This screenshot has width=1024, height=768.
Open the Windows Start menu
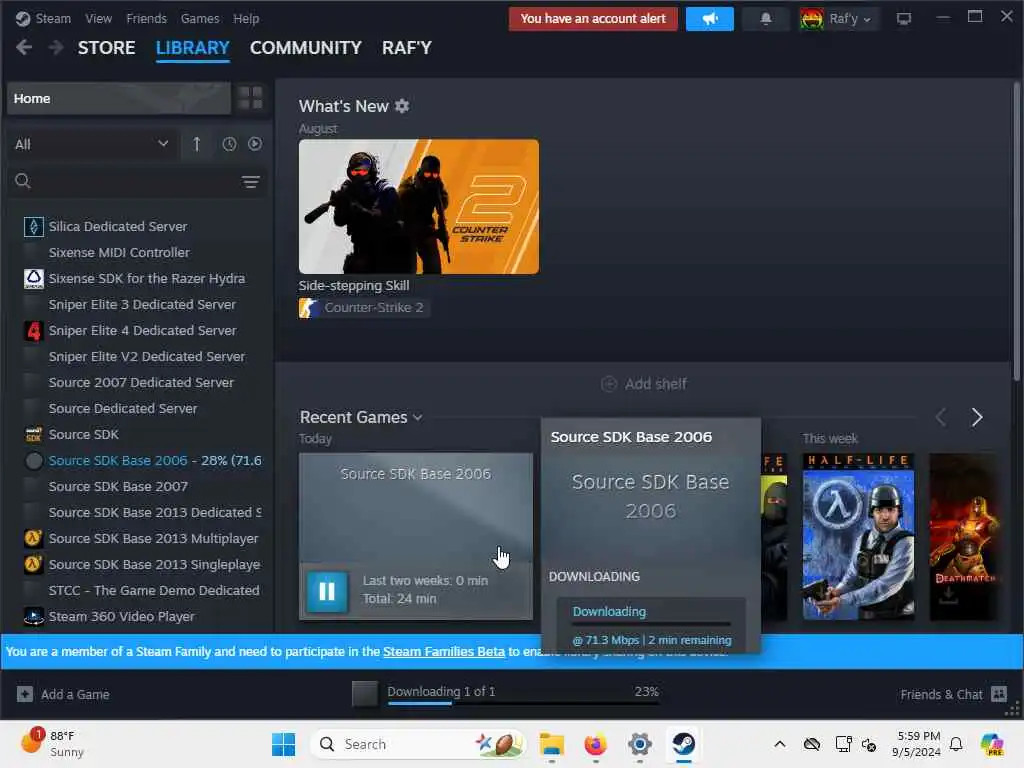pos(283,744)
